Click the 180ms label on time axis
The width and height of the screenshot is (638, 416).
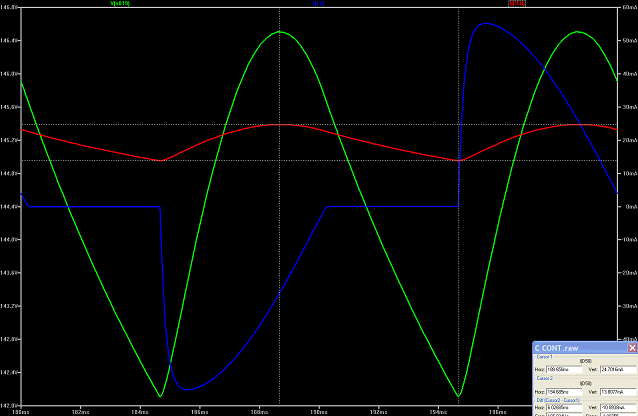(17, 410)
